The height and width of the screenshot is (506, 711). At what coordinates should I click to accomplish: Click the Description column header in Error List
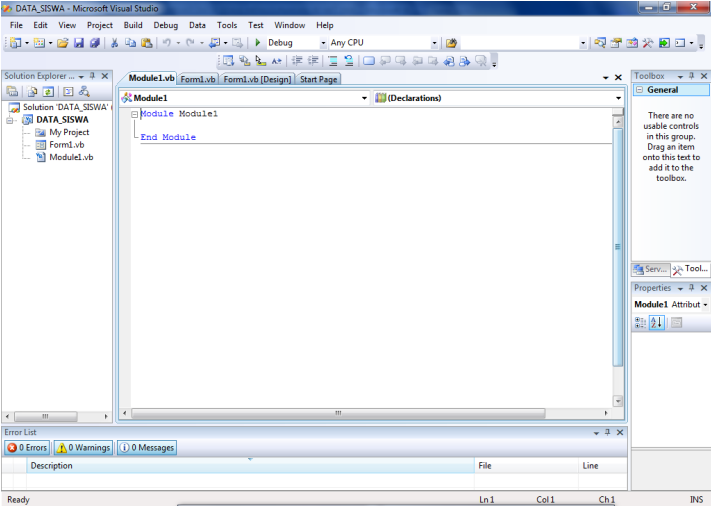tap(250, 466)
